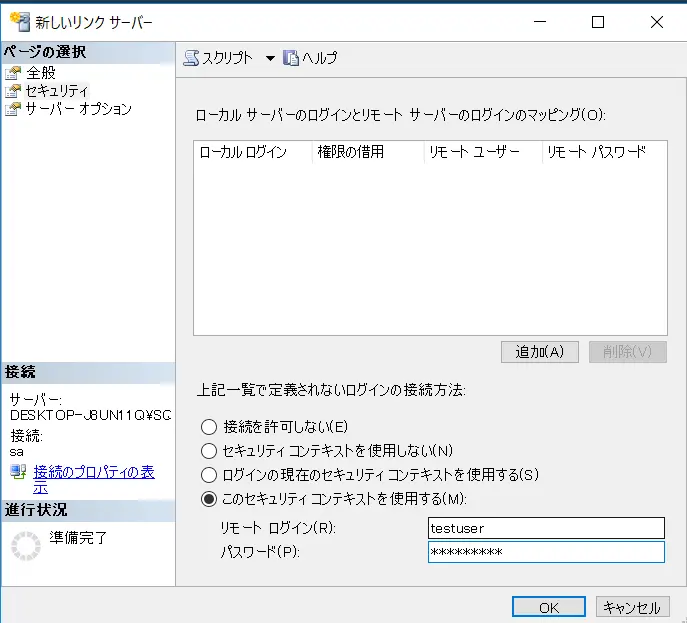Click the スクリプト toolbar label
Image resolution: width=687 pixels, height=623 pixels.
pyautogui.click(x=227, y=58)
